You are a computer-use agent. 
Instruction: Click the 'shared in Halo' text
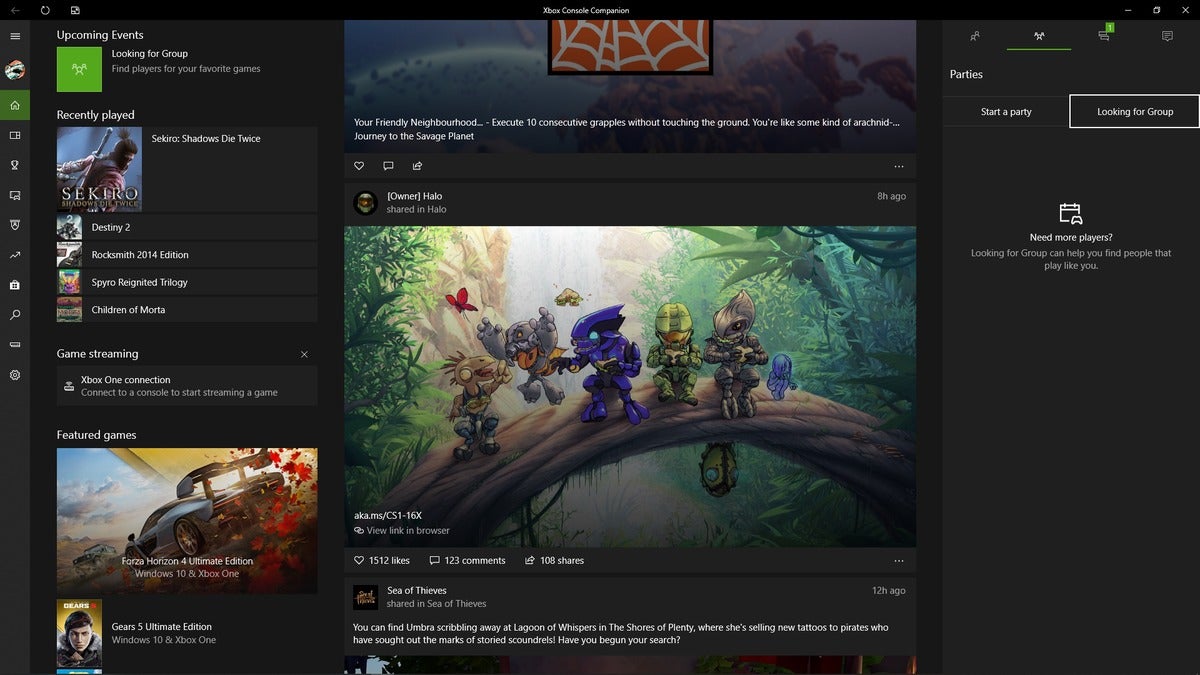pos(416,210)
